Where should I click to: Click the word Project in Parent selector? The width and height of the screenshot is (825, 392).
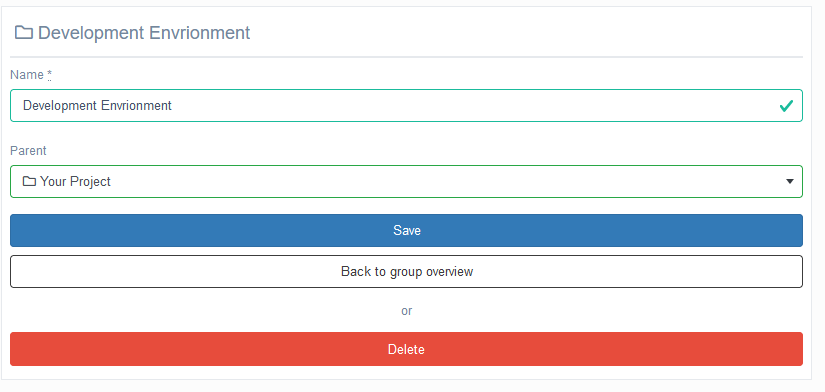point(90,182)
